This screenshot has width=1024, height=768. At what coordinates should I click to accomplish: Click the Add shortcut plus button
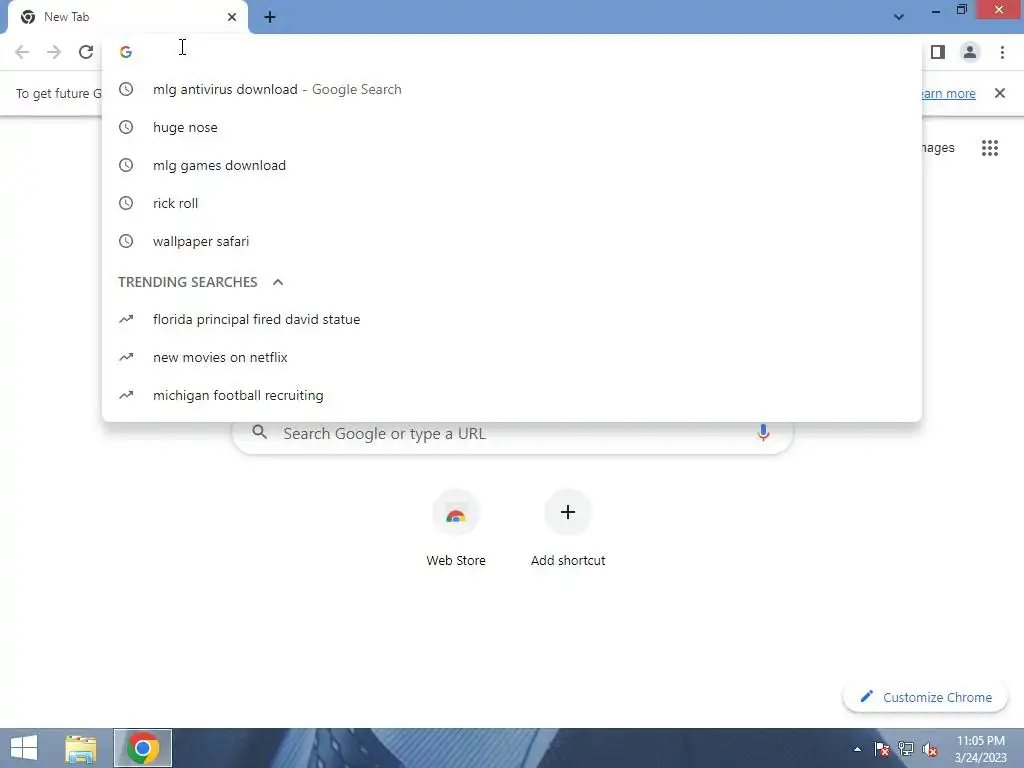click(x=568, y=512)
